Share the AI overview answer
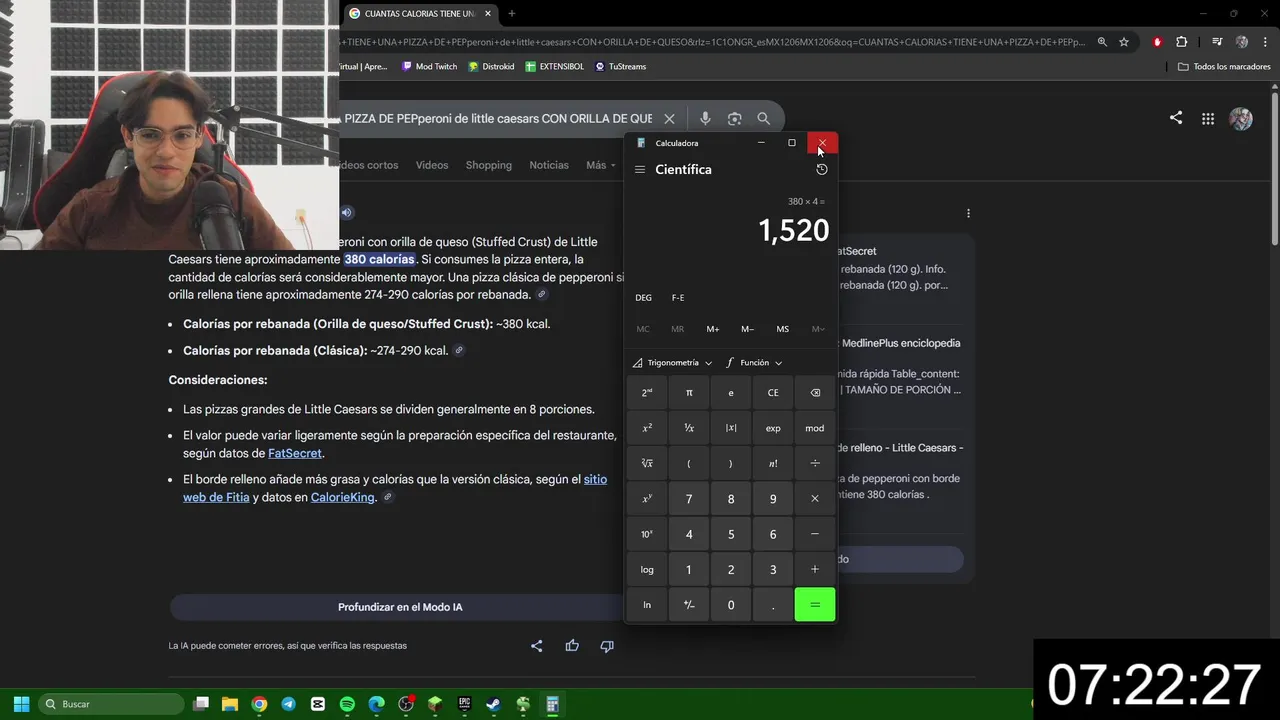The width and height of the screenshot is (1280, 720). pyautogui.click(x=537, y=646)
